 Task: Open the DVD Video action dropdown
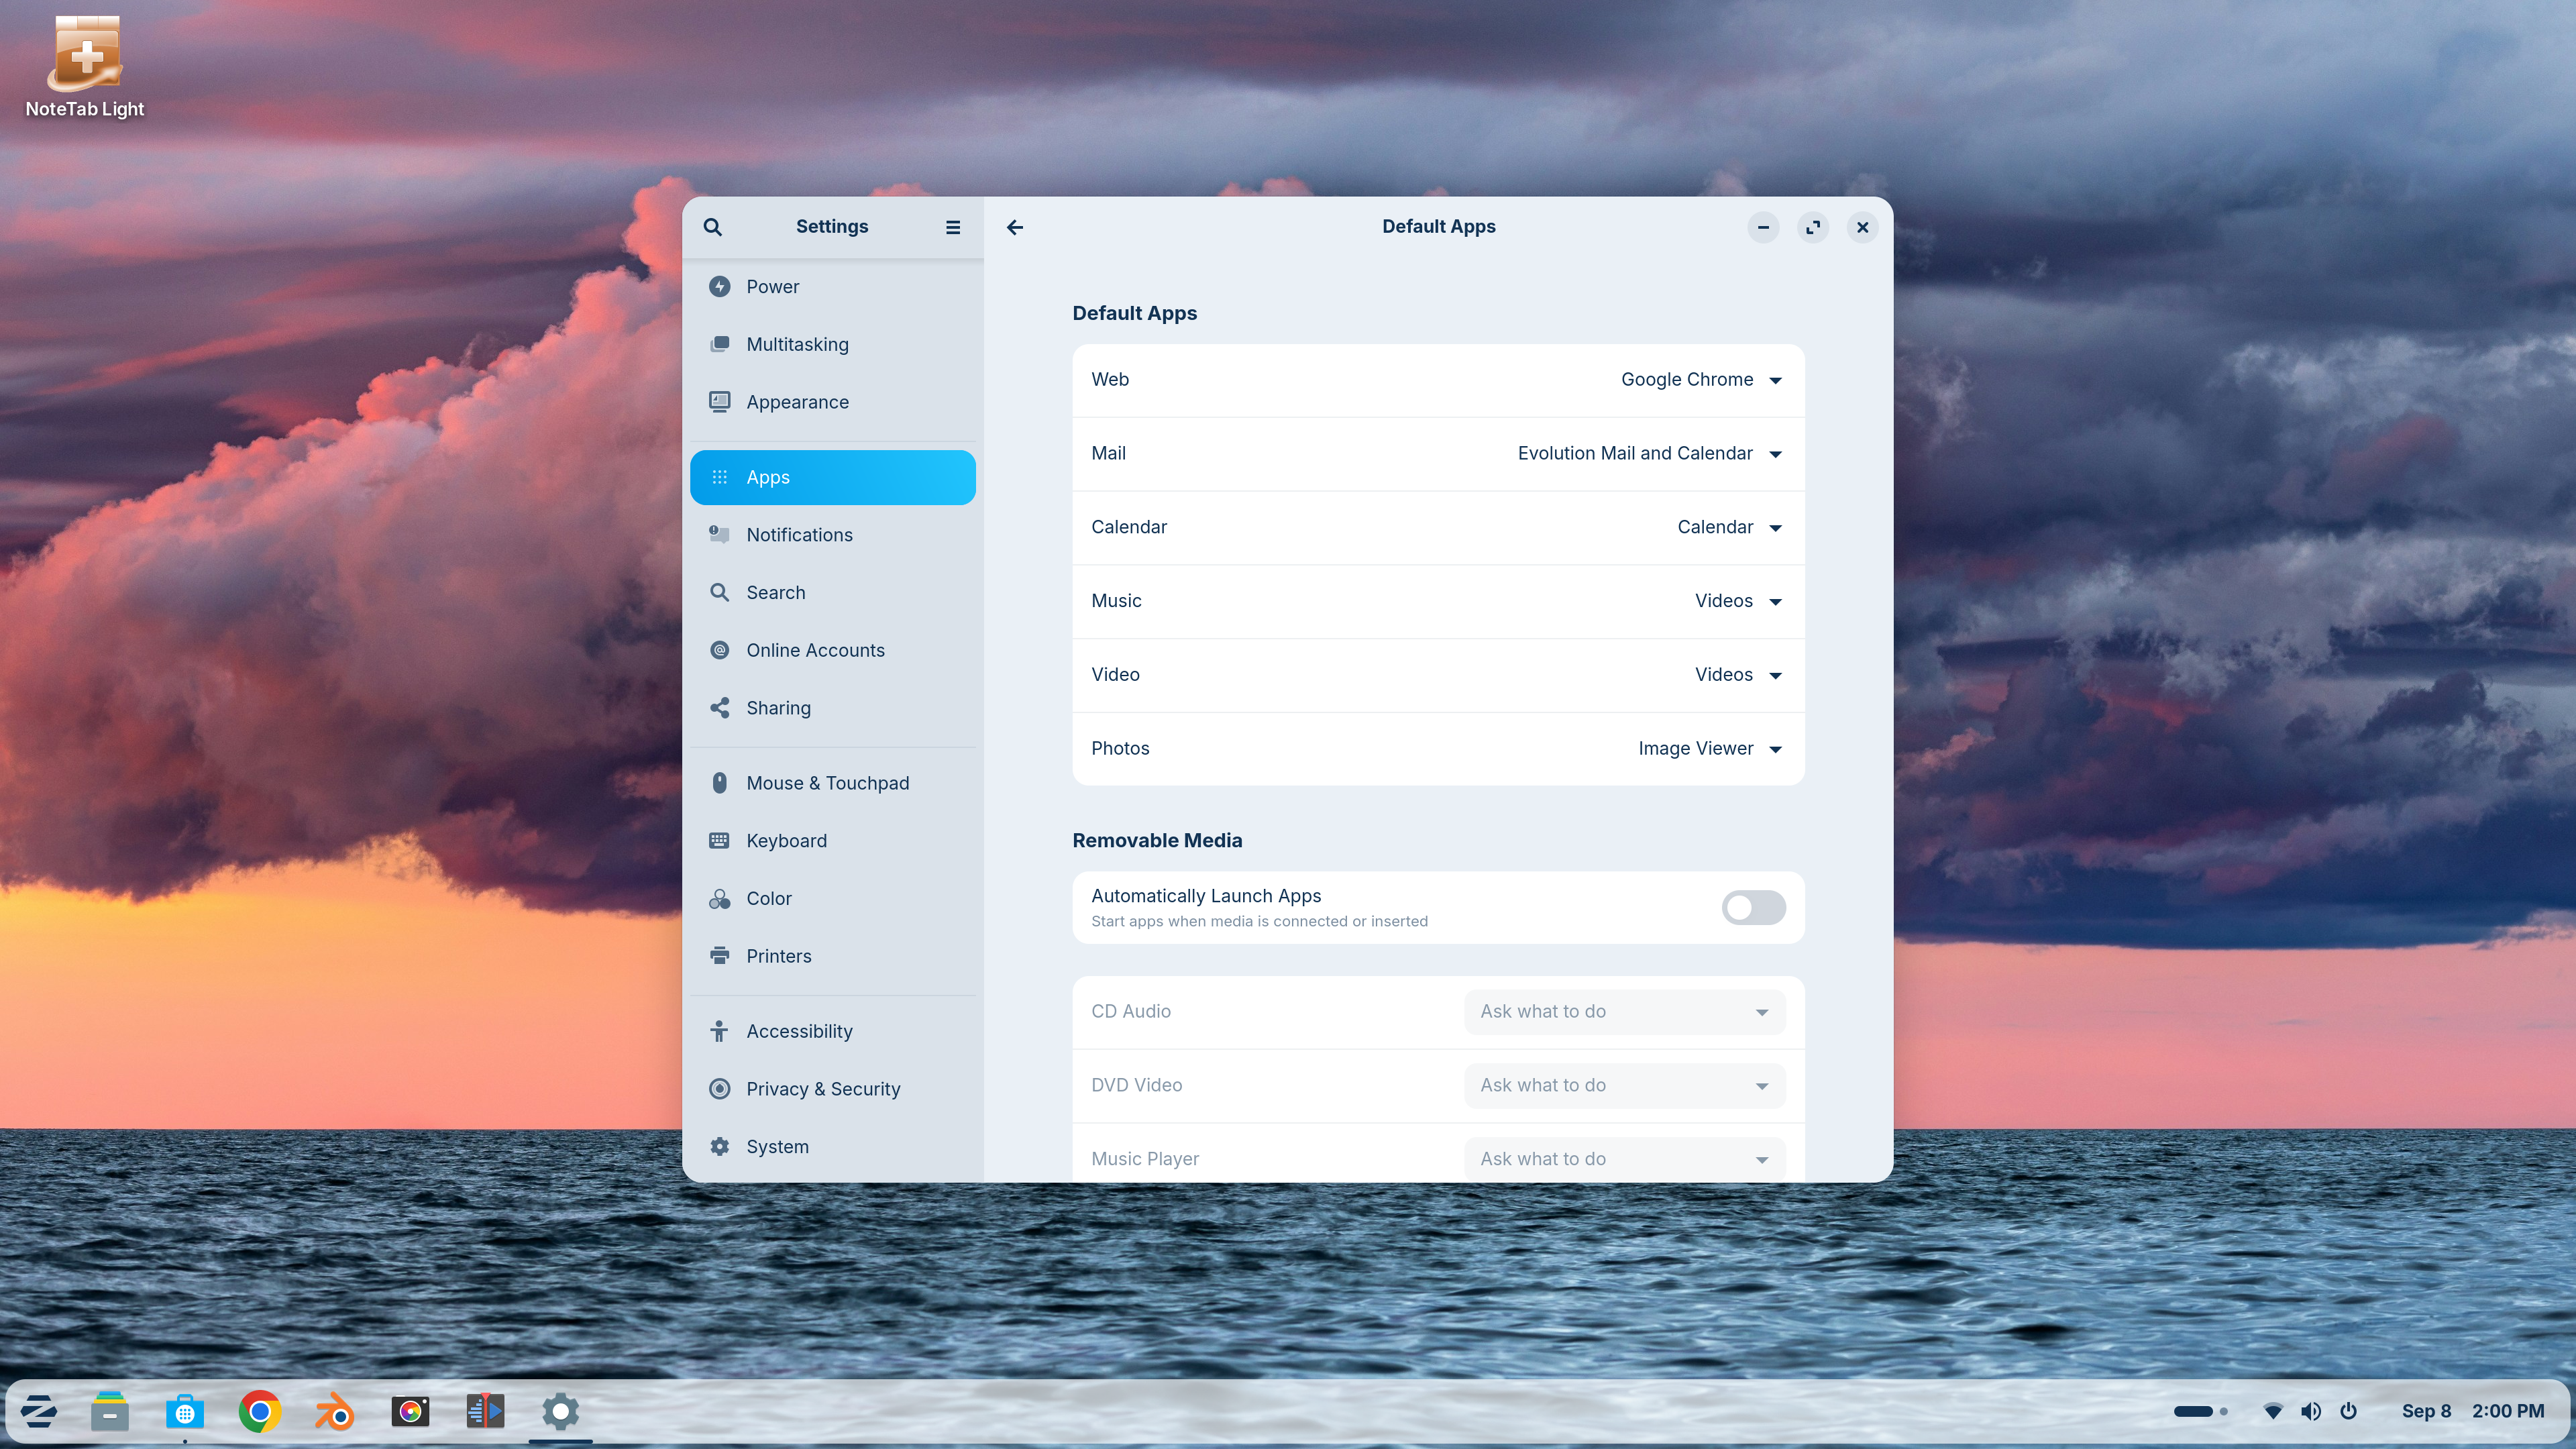tap(1624, 1086)
